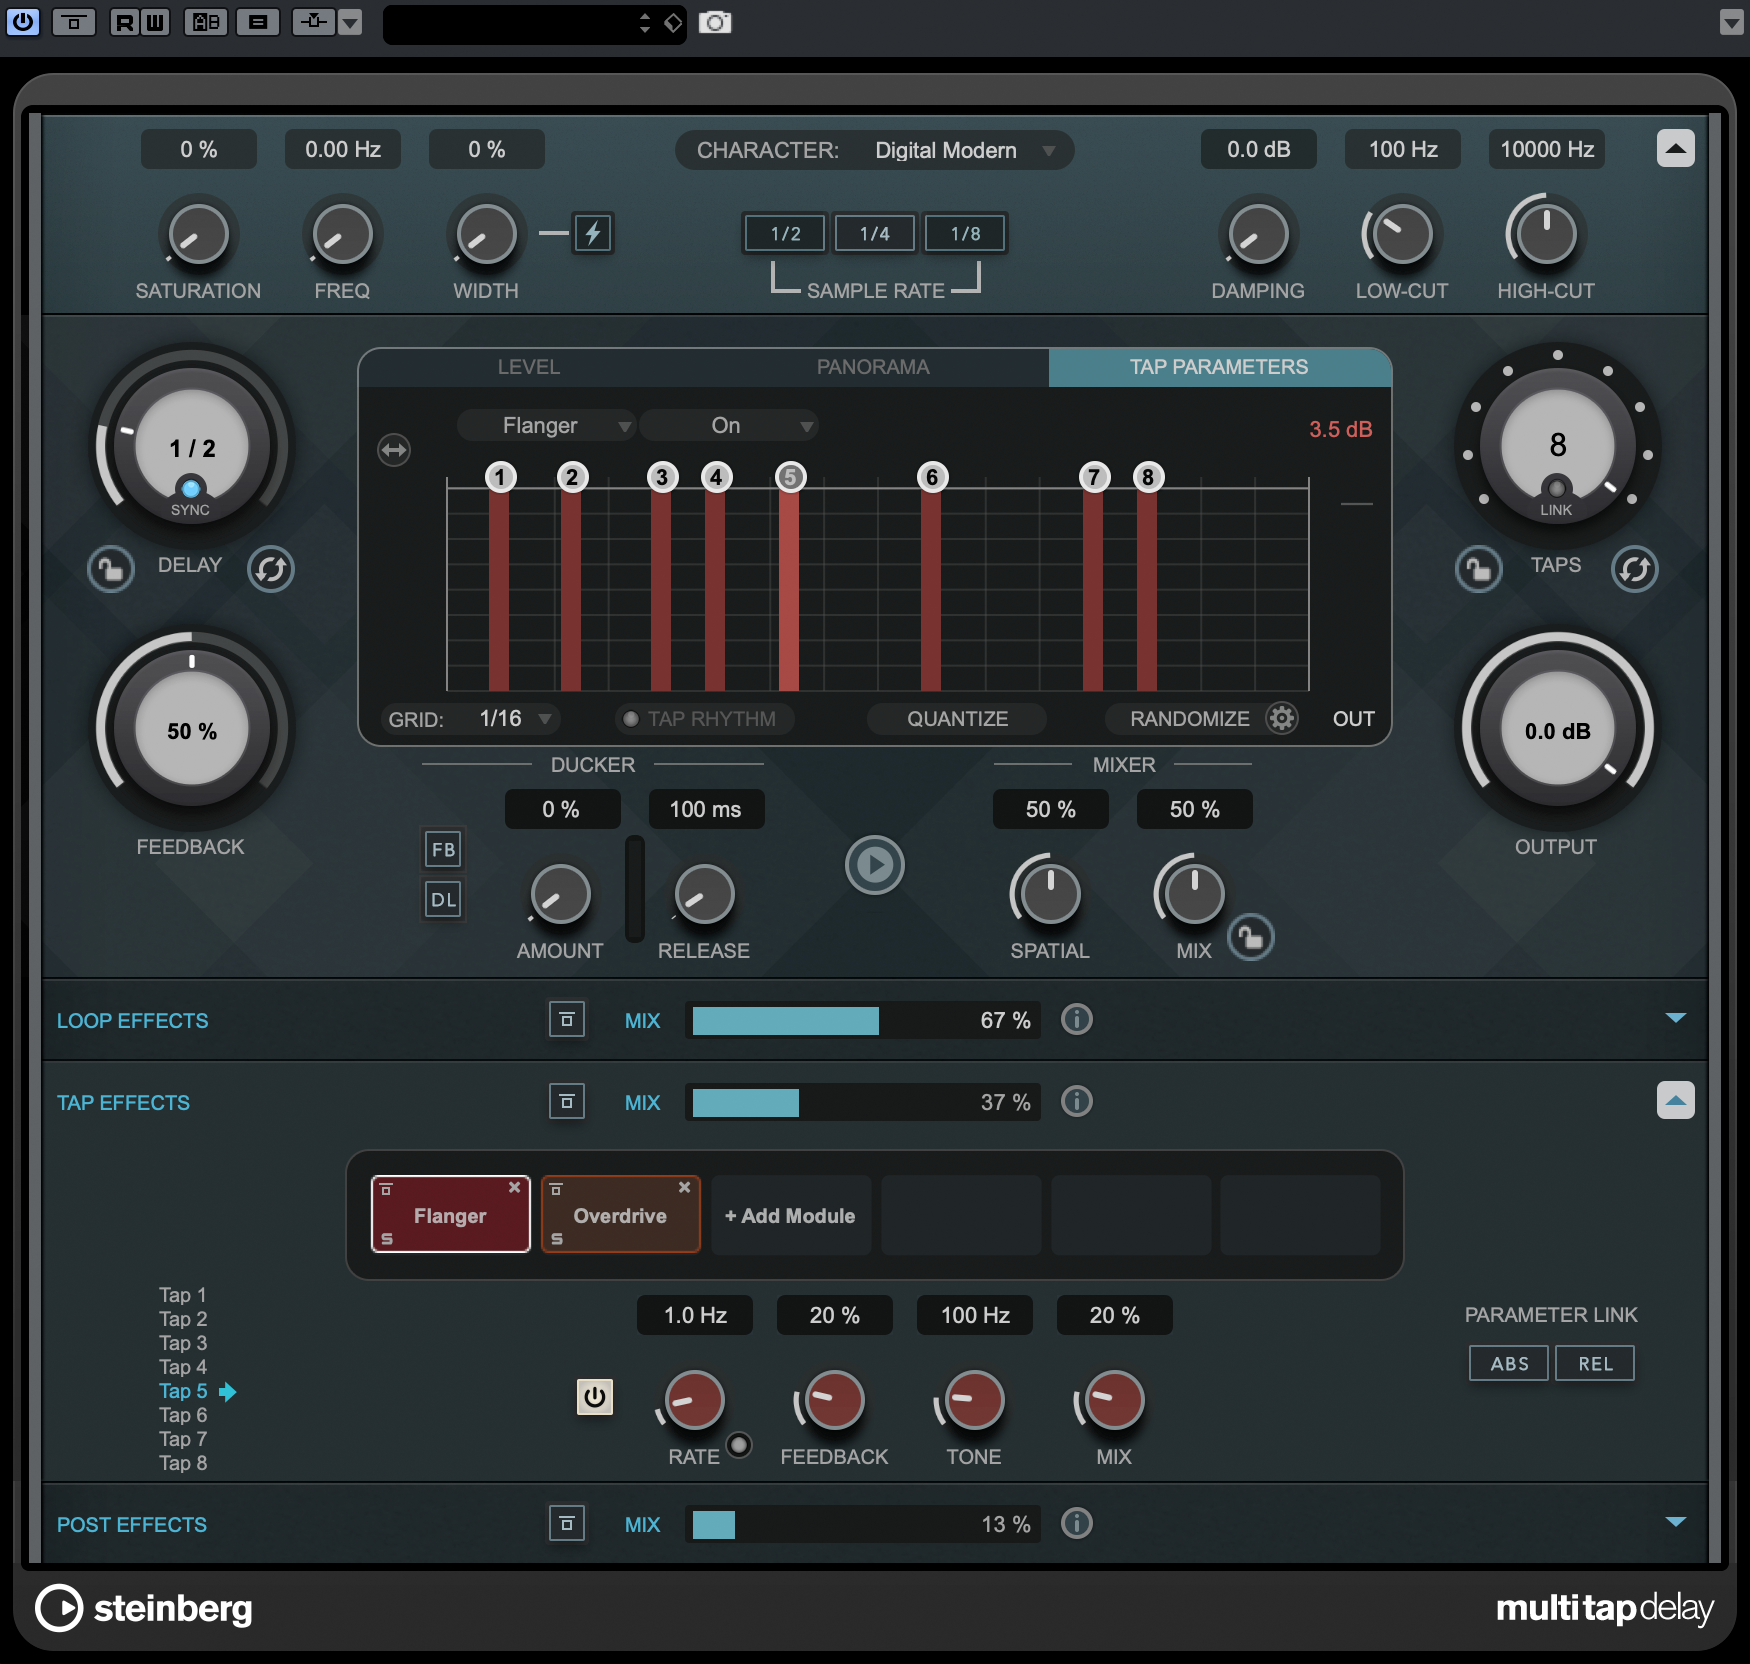Select the bypass power icon in top toolbar
Image resolution: width=1750 pixels, height=1664 pixels.
point(22,22)
